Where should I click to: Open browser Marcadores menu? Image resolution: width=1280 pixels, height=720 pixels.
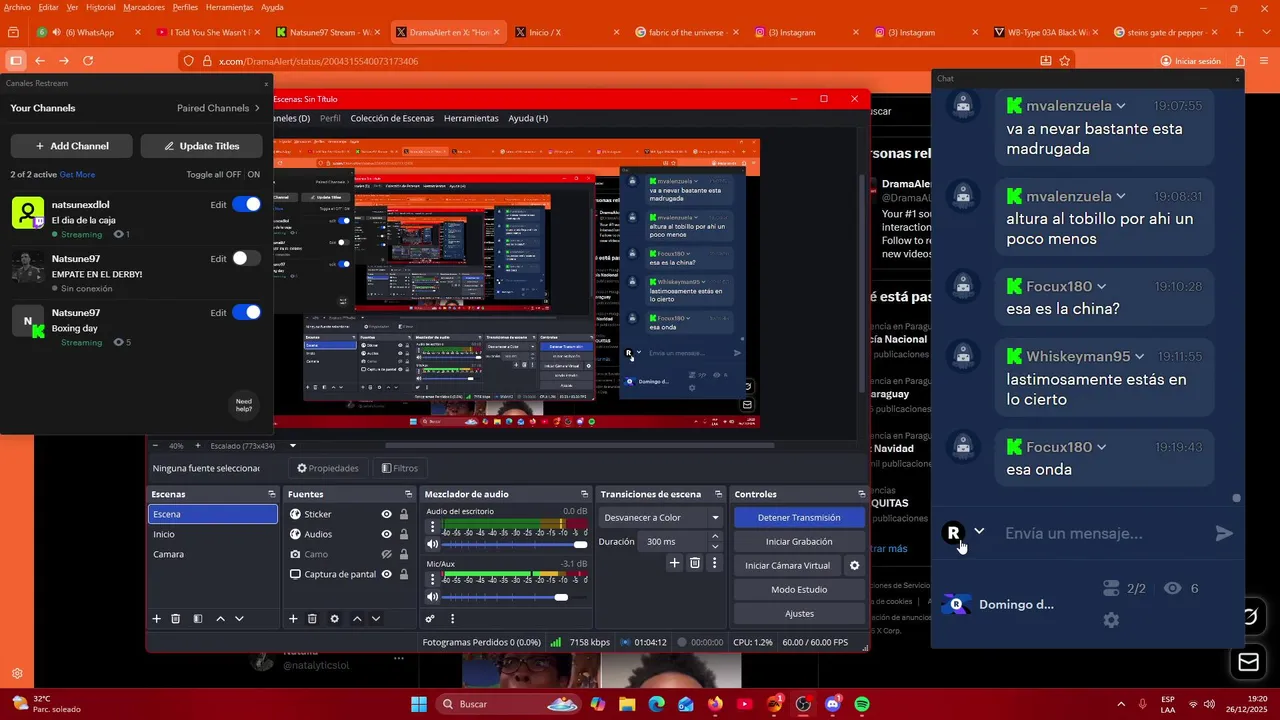pyautogui.click(x=144, y=7)
